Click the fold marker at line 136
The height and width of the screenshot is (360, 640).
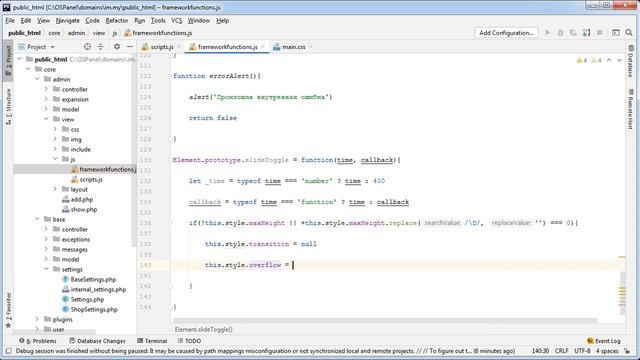171,223
